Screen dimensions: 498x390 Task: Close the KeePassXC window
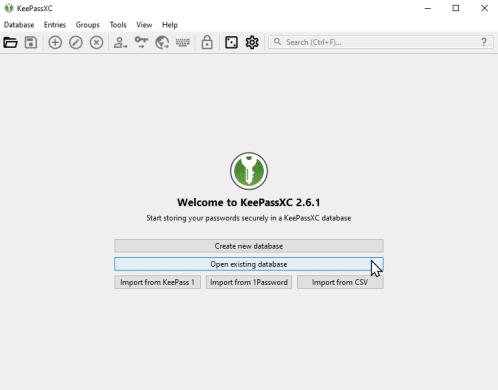pyautogui.click(x=484, y=8)
